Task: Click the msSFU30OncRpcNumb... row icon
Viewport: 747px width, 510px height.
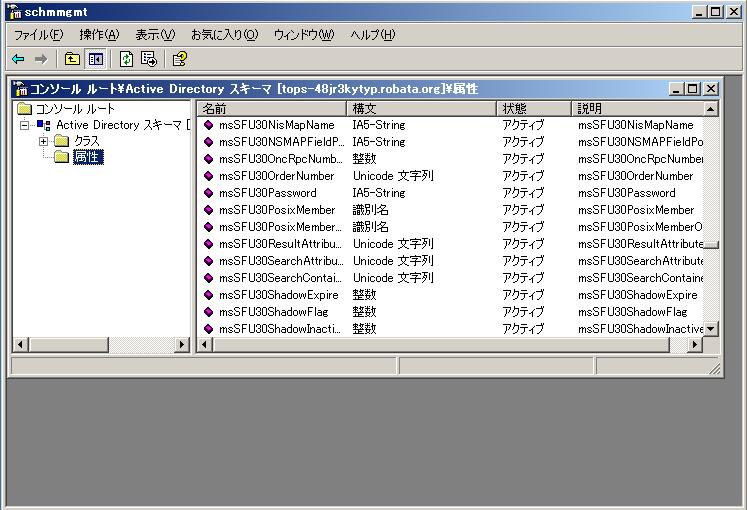Action: point(208,159)
